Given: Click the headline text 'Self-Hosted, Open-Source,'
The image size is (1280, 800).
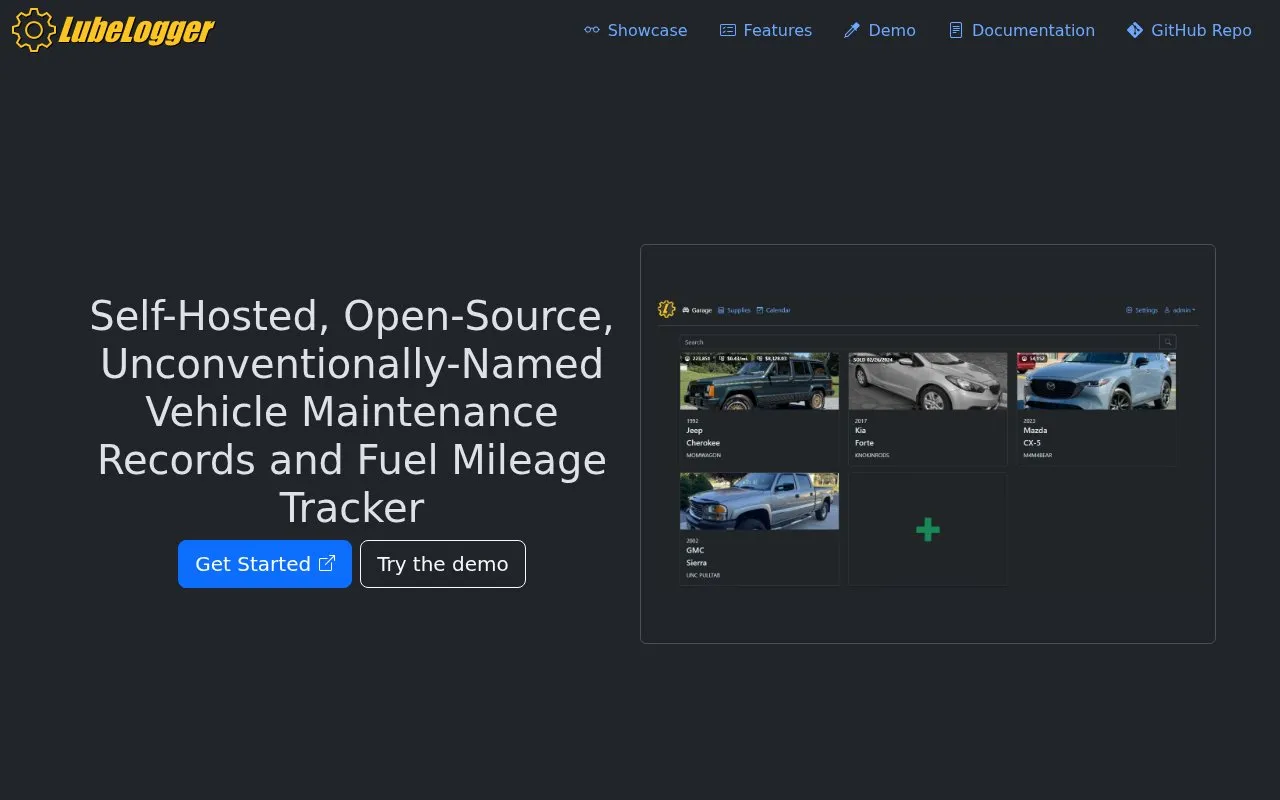Looking at the screenshot, I should (352, 316).
